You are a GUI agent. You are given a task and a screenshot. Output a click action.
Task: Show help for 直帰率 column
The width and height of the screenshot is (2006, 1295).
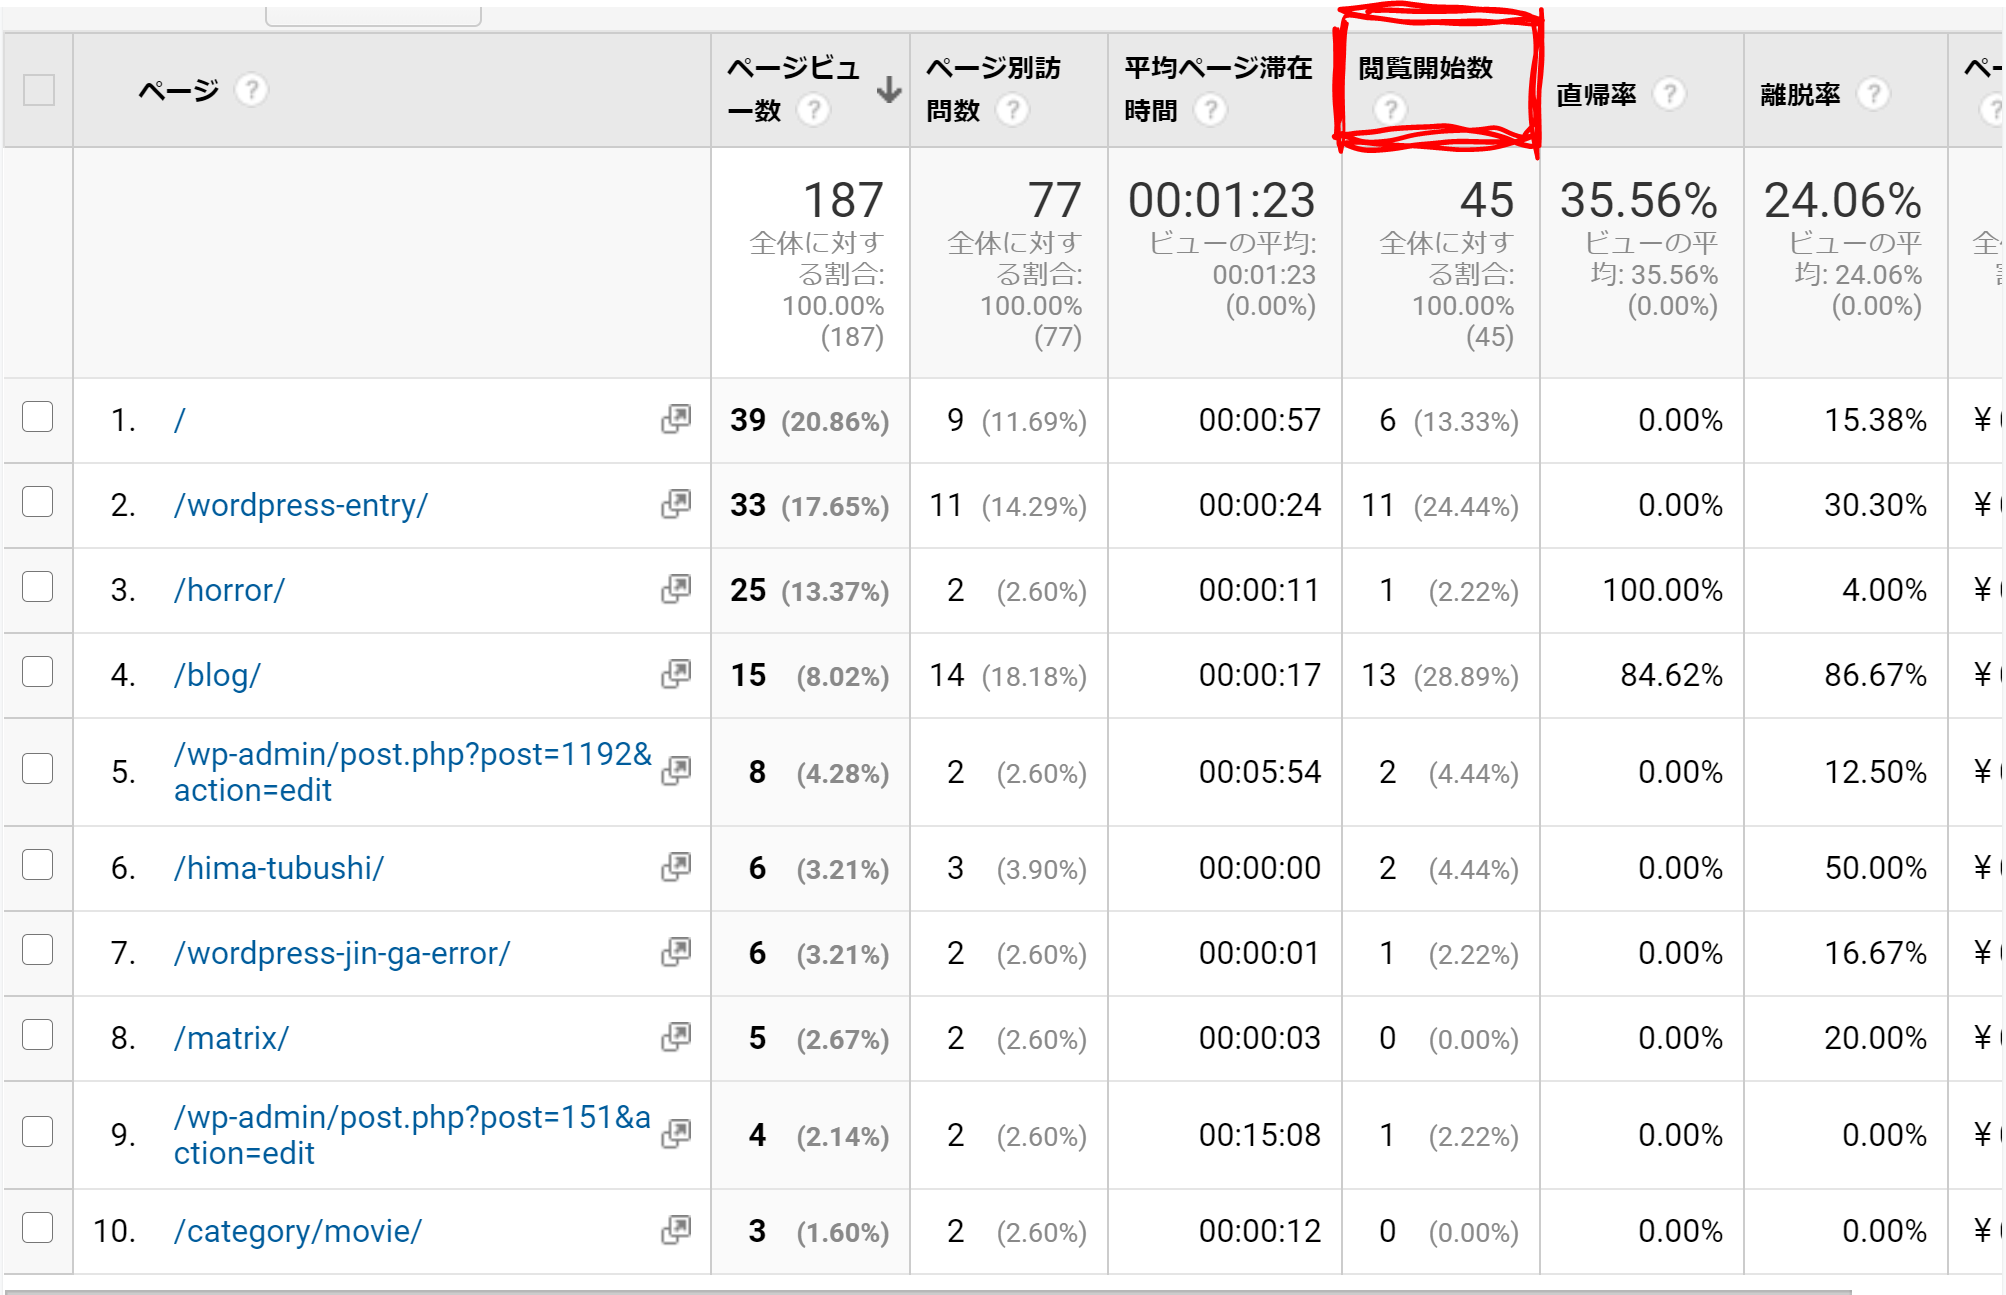(x=1668, y=94)
